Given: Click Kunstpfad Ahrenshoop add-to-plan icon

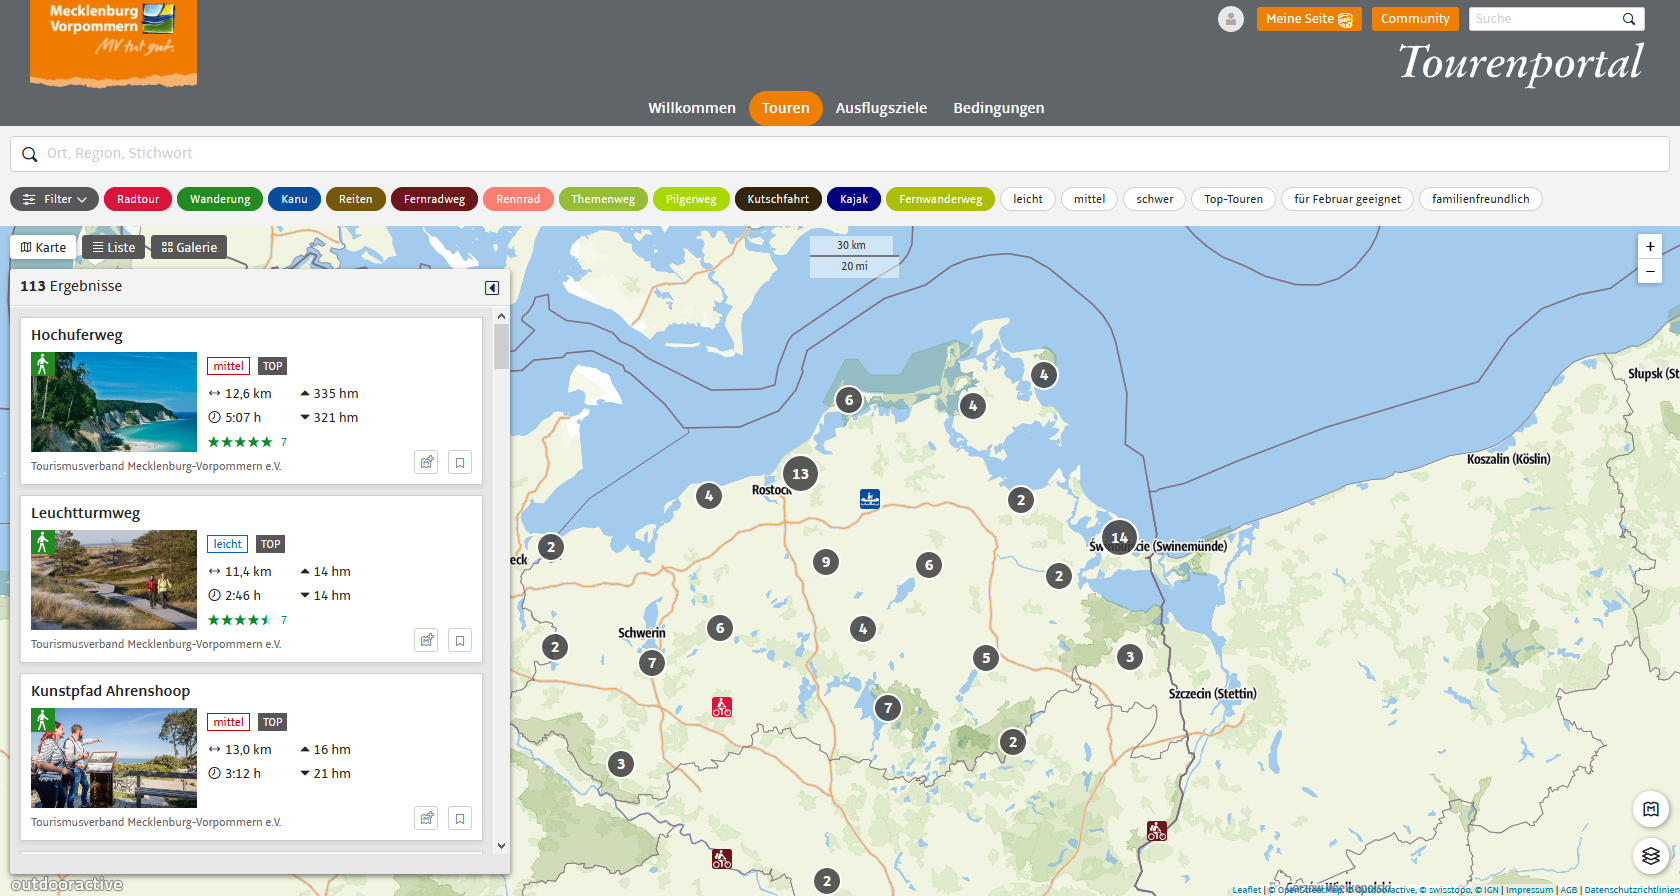Looking at the screenshot, I should coord(427,818).
